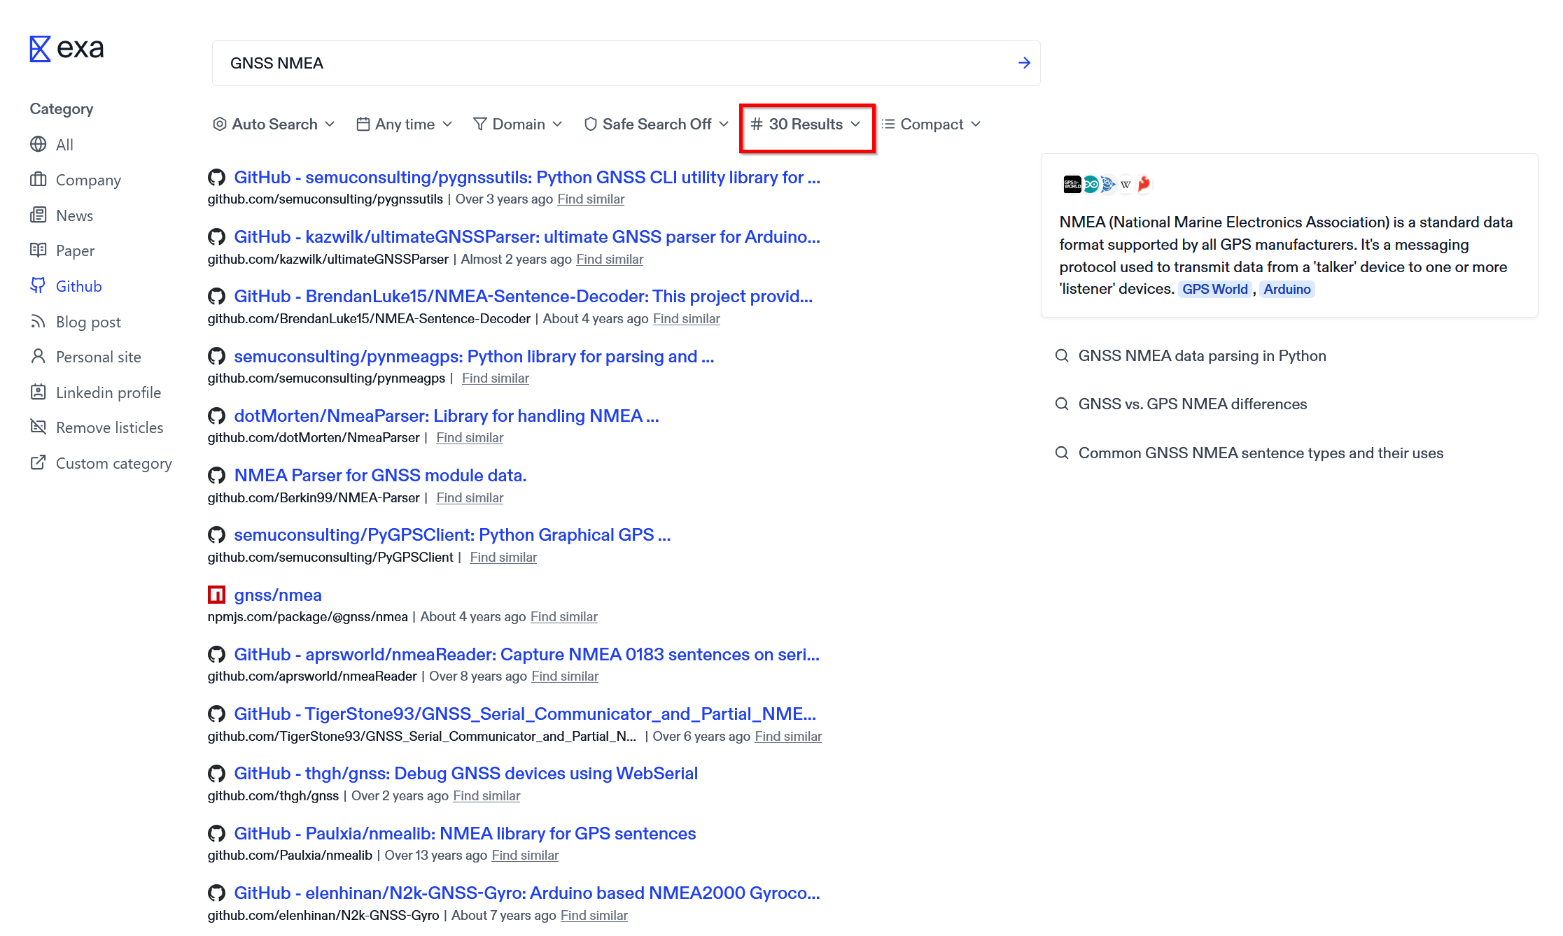Click the Custom category icon in sidebar

click(37, 463)
